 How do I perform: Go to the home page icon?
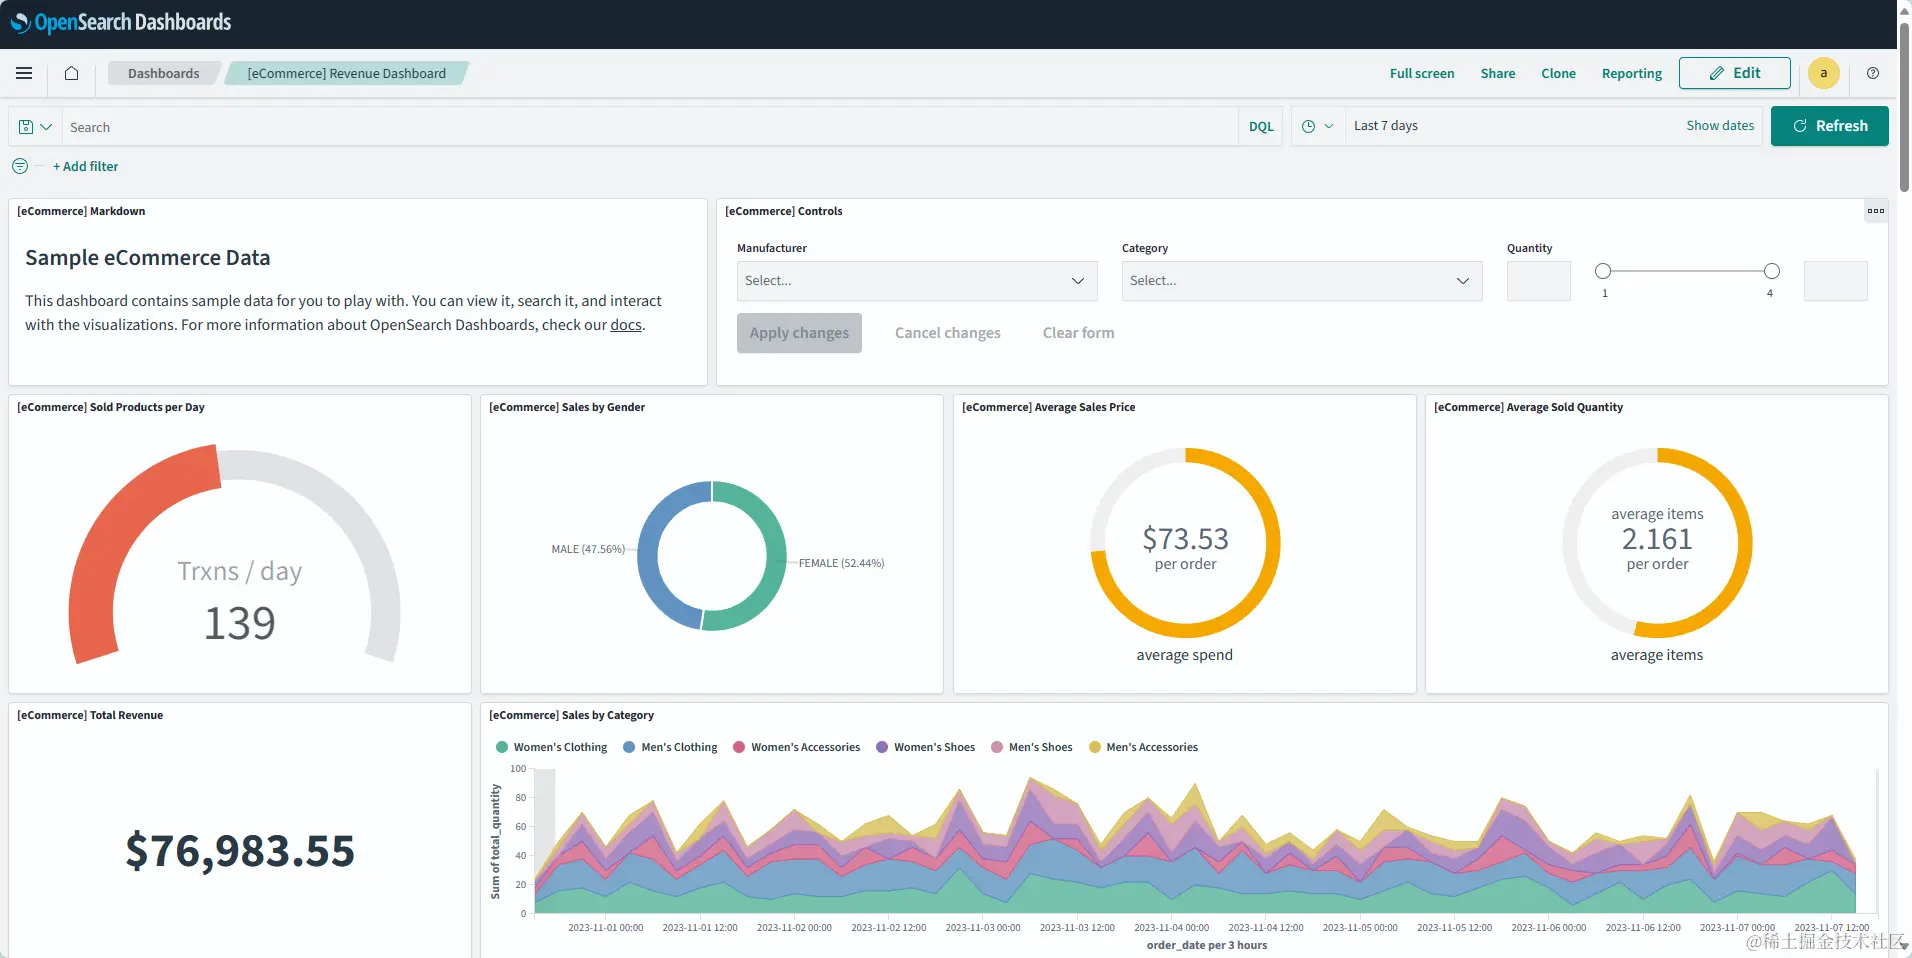71,73
